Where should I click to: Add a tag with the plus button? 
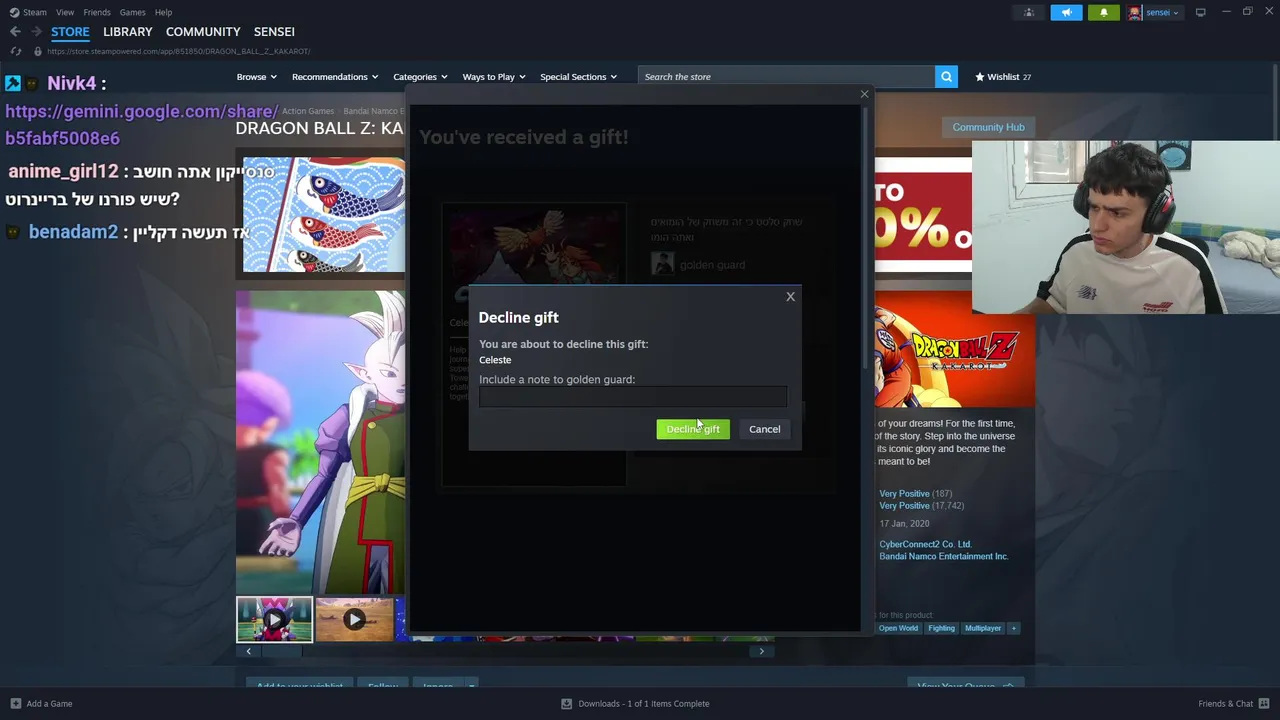point(1013,628)
